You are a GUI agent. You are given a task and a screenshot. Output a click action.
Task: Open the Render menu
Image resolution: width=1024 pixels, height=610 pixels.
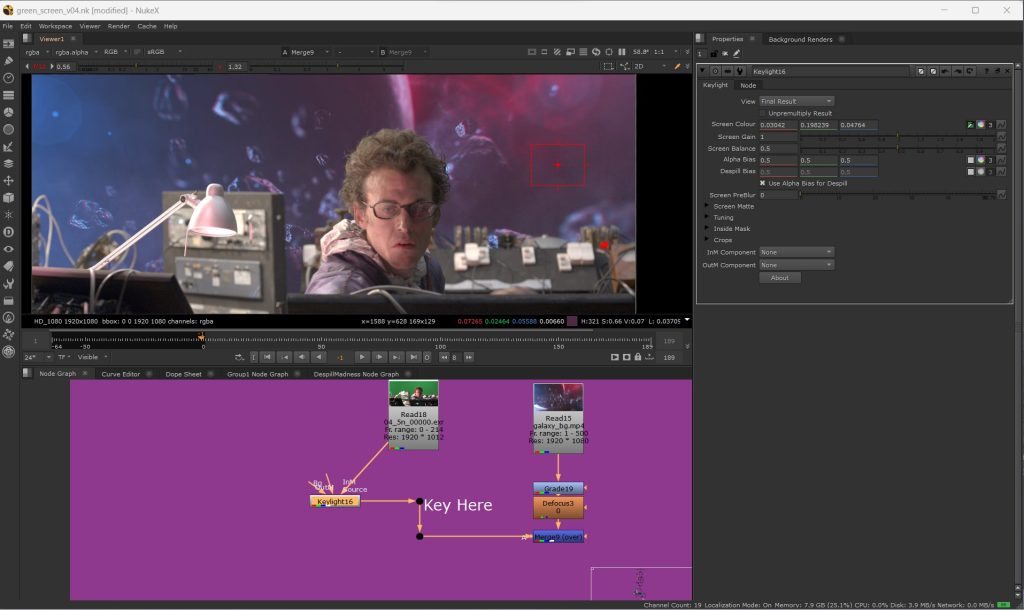[118, 26]
